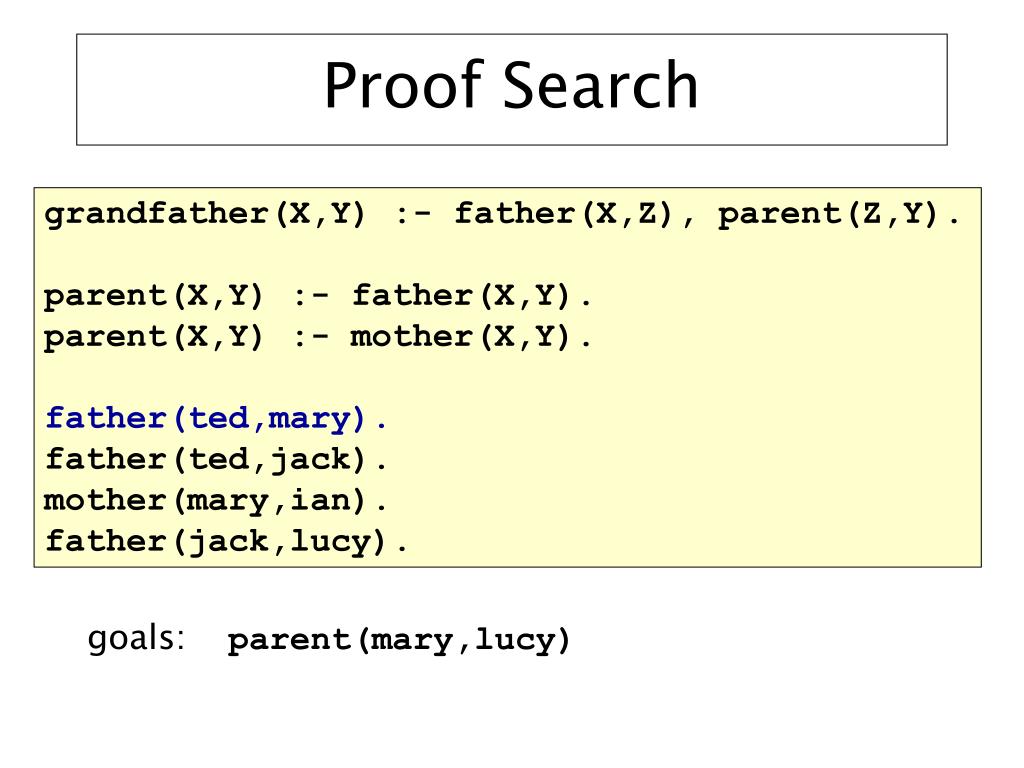The image size is (1024, 768).
Task: Click the :- operator in the grandfather rule
Action: pyautogui.click(x=413, y=214)
